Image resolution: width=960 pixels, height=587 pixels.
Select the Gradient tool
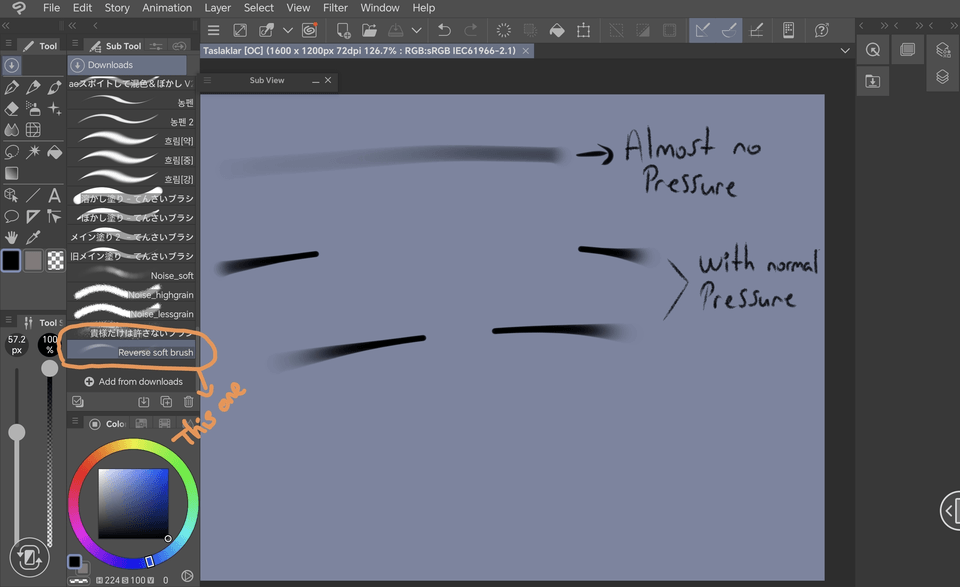[12, 173]
